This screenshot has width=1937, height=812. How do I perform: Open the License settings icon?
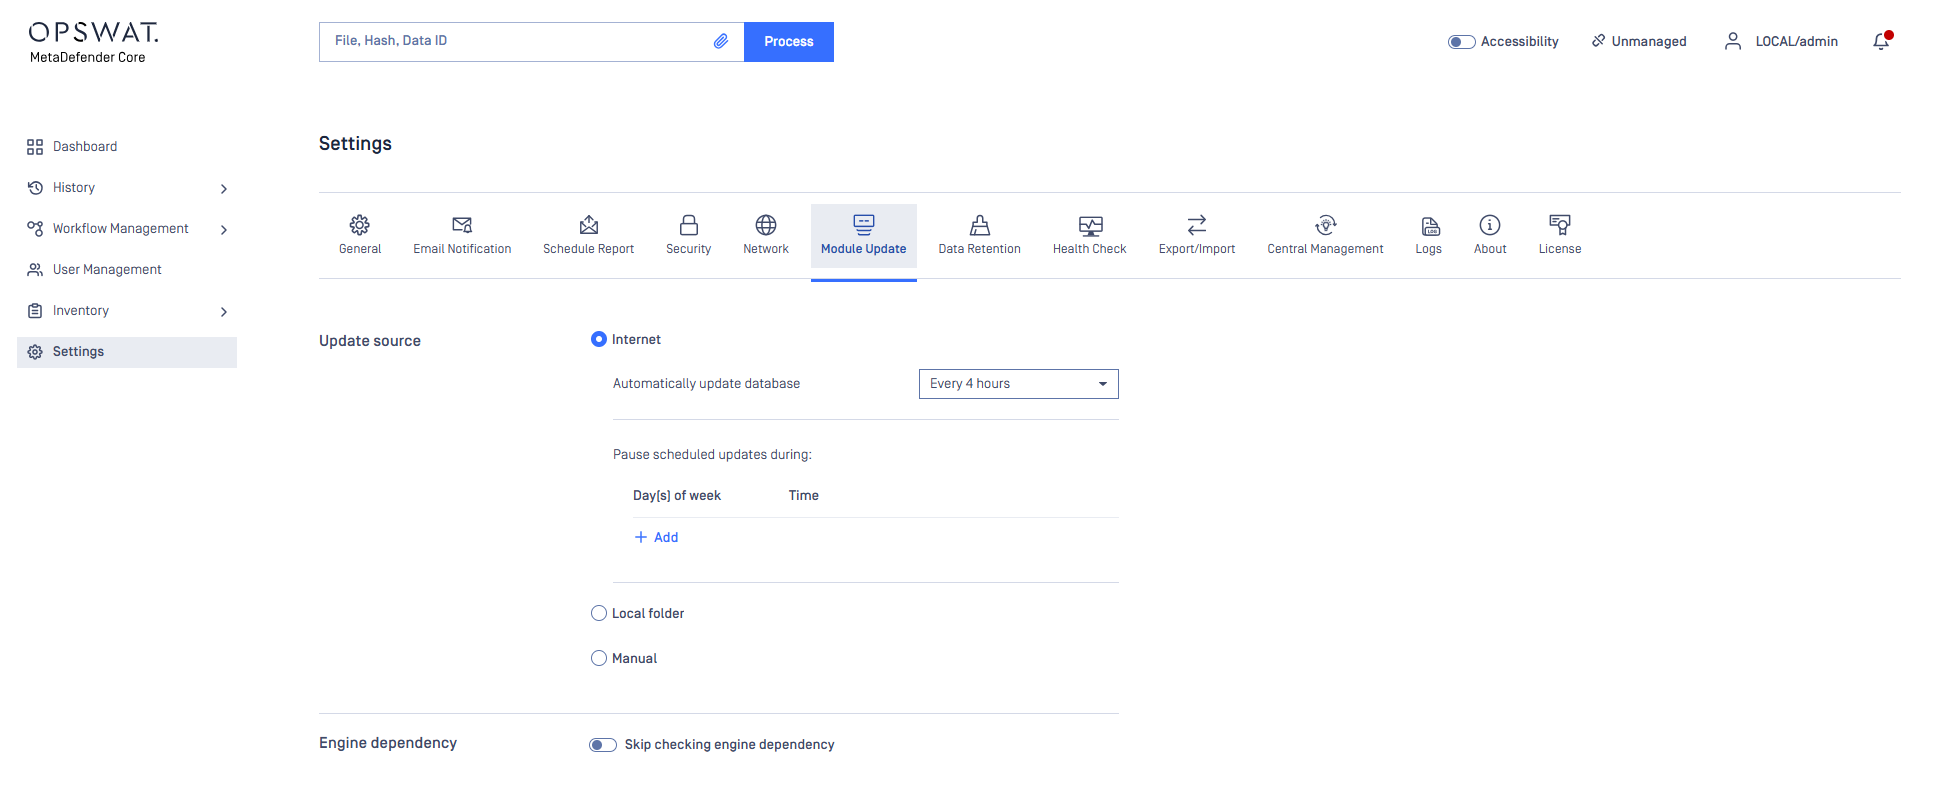click(1559, 225)
